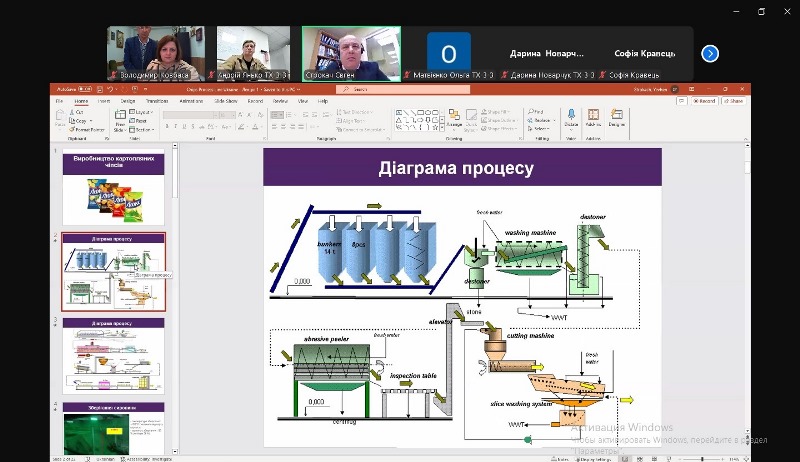Click the text highlight color button
The image size is (800, 462).
pos(241,126)
